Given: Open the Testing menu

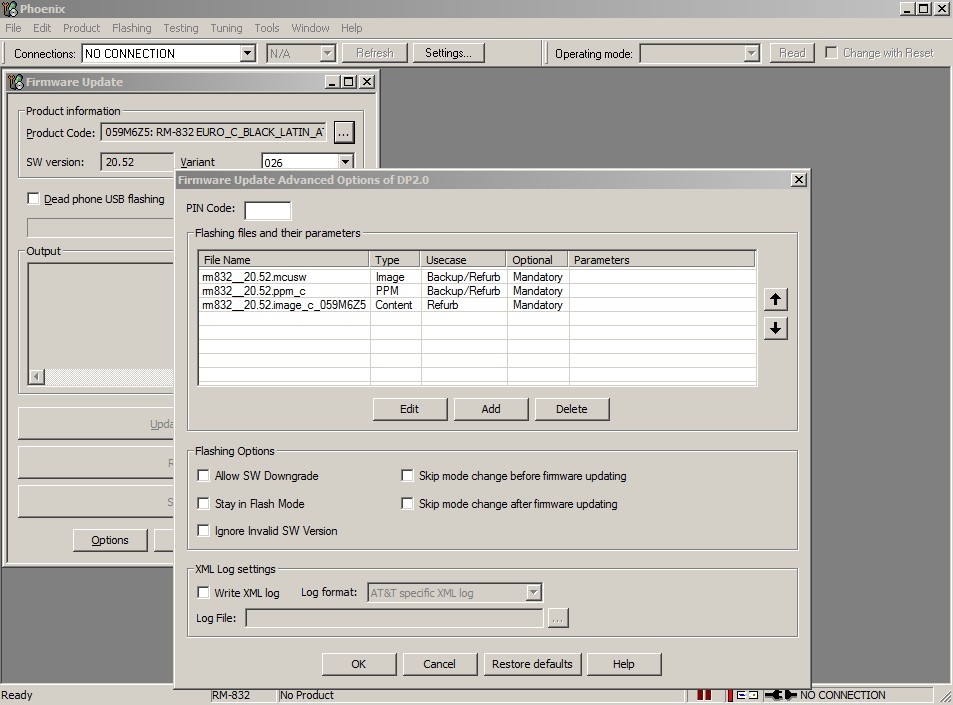Looking at the screenshot, I should (181, 28).
